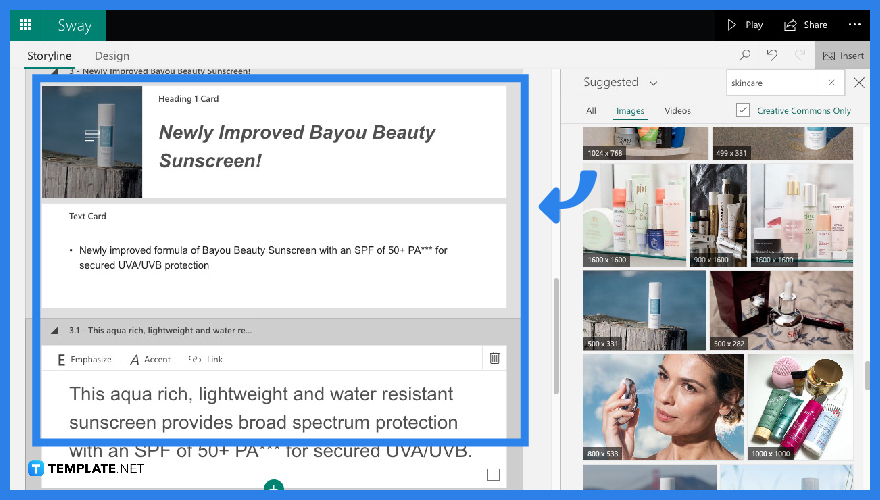Delete the card with trash icon
The width and height of the screenshot is (880, 500).
click(494, 358)
